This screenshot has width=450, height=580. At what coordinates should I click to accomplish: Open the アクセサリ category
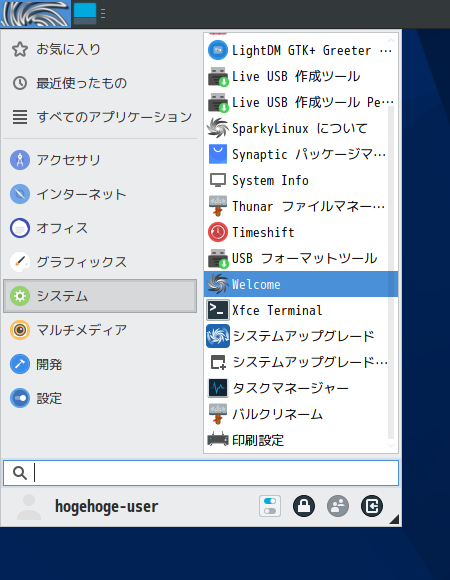tap(100, 160)
